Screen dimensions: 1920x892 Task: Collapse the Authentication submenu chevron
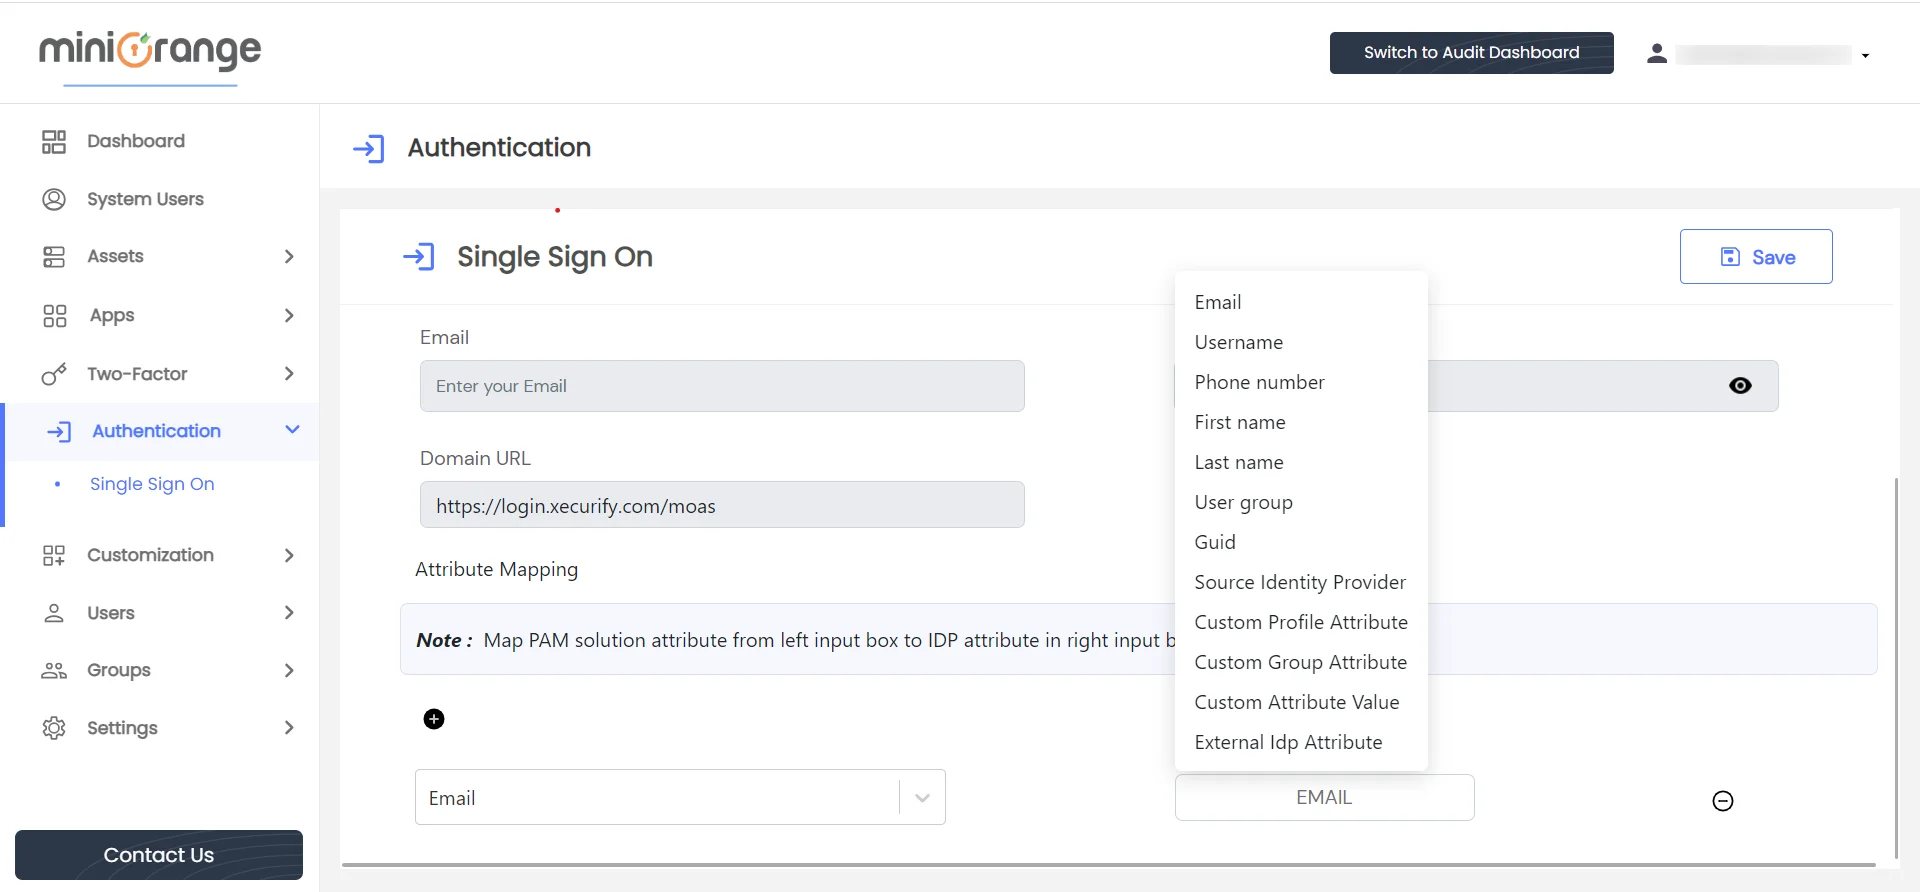292,430
